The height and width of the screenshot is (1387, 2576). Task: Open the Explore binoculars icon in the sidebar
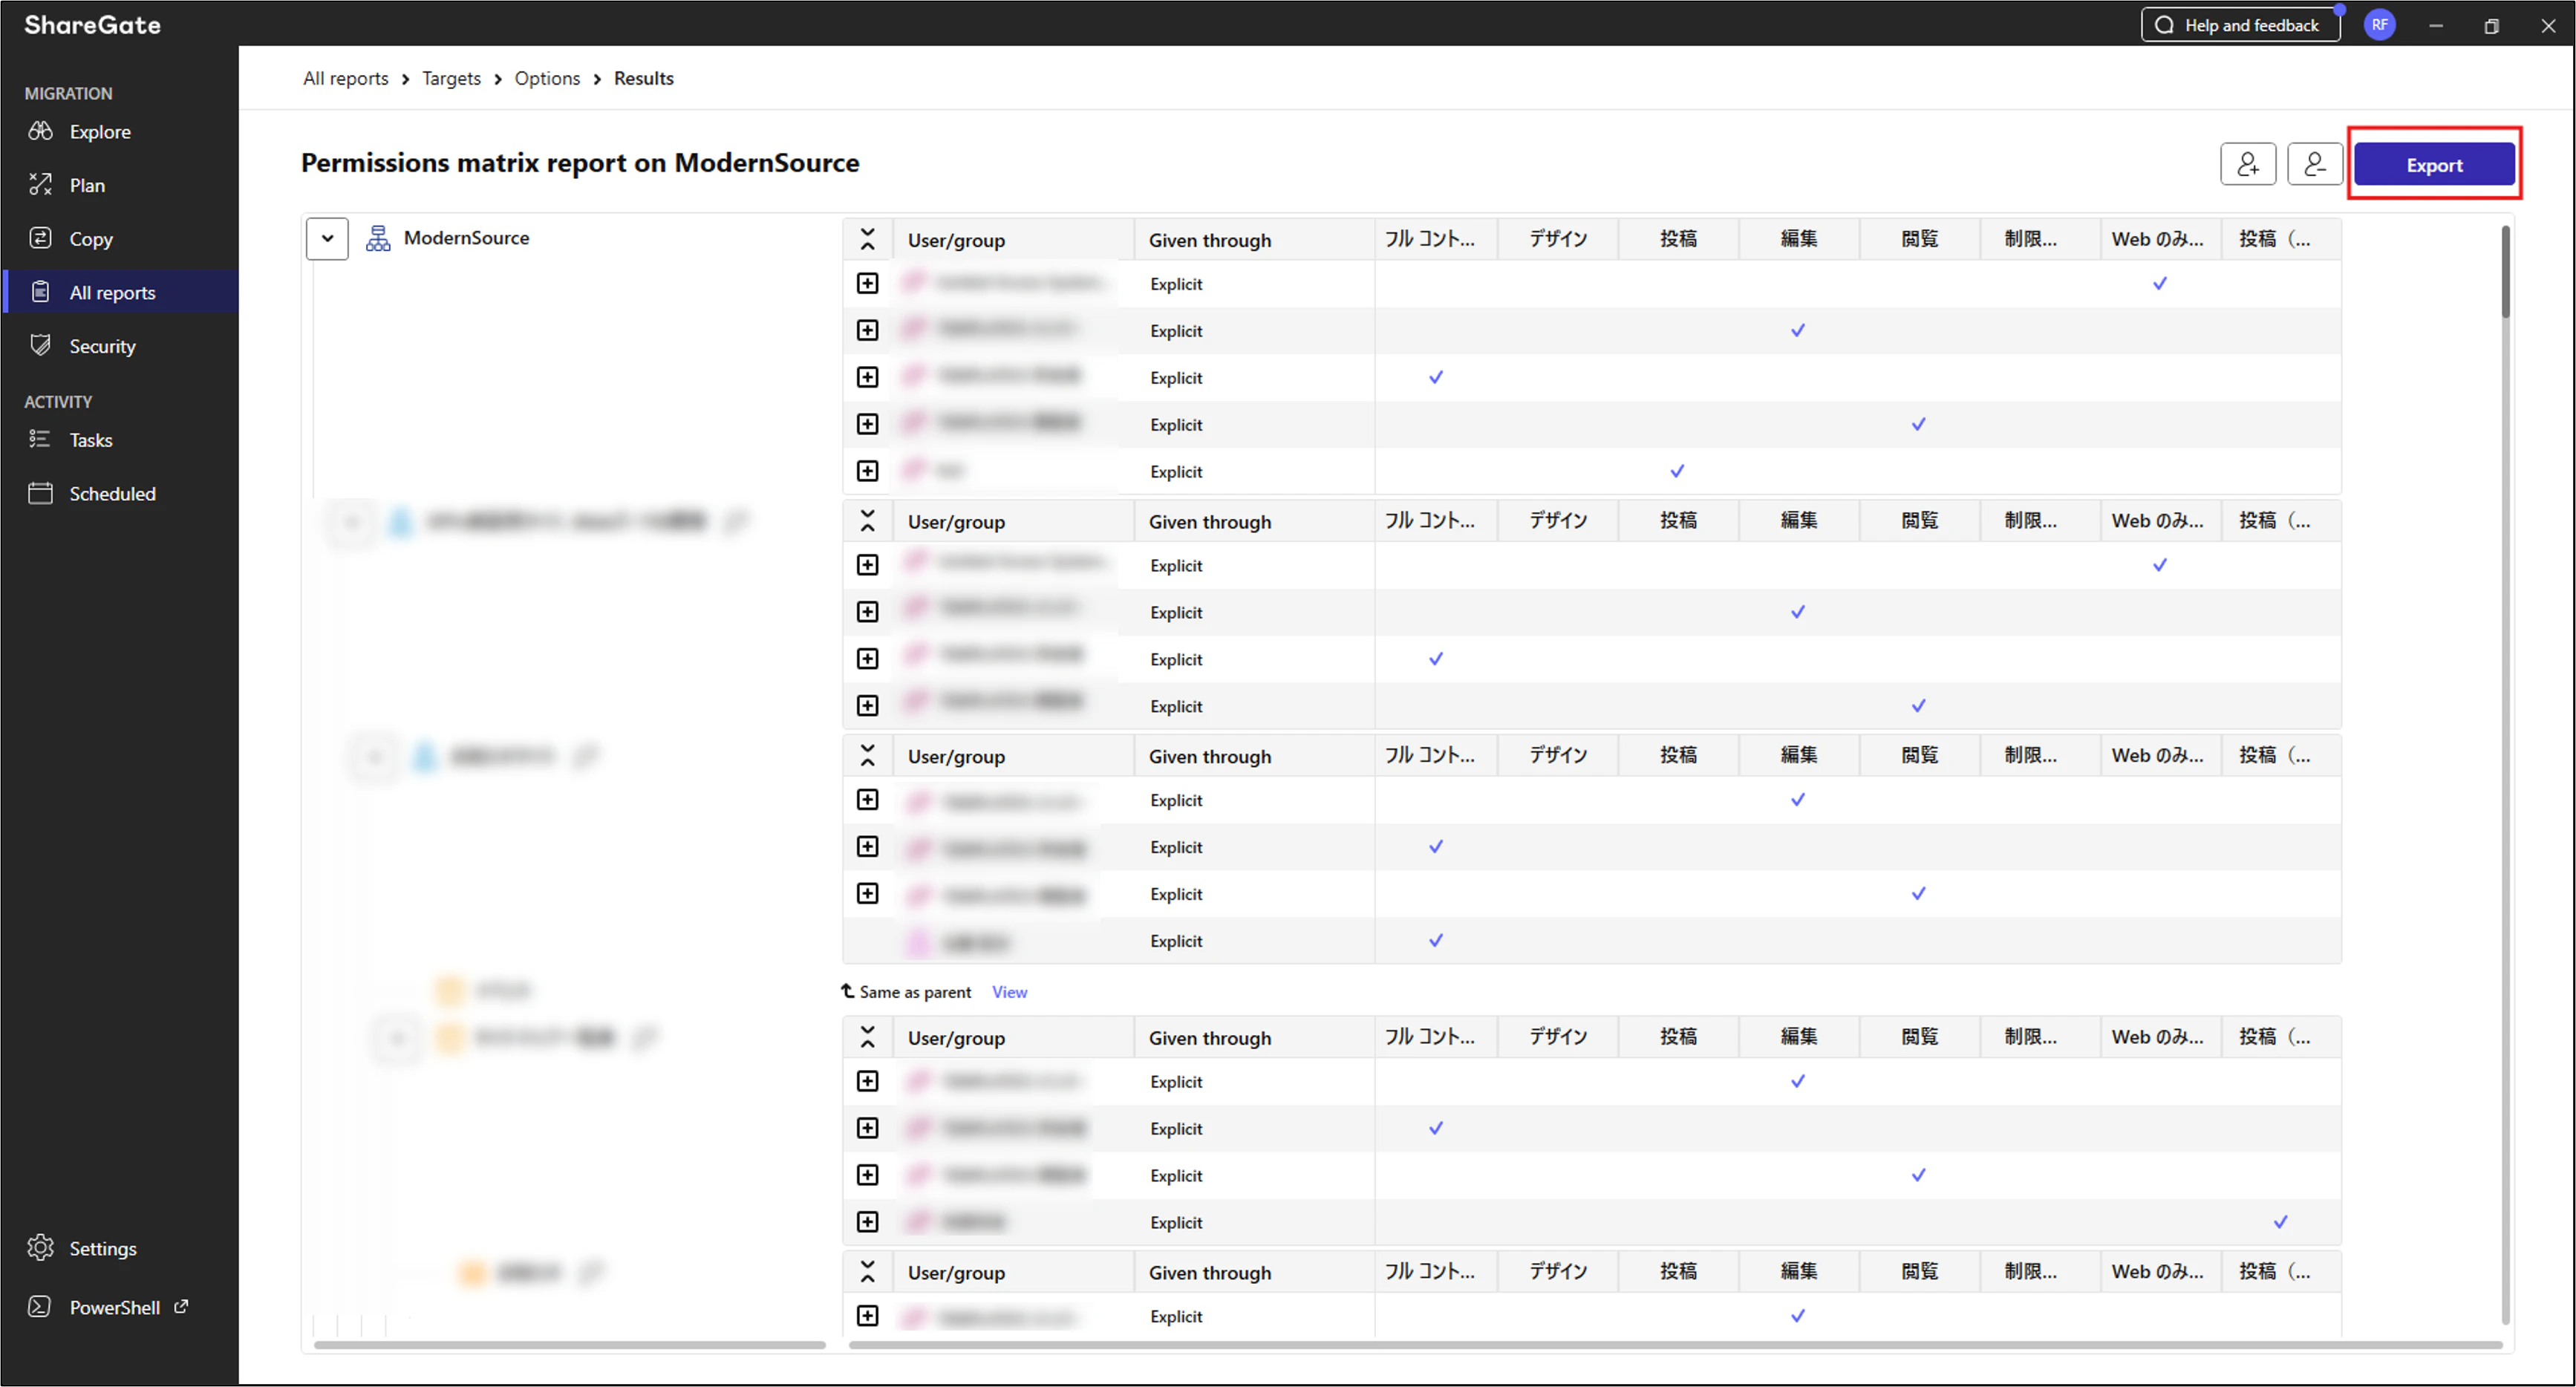tap(40, 131)
